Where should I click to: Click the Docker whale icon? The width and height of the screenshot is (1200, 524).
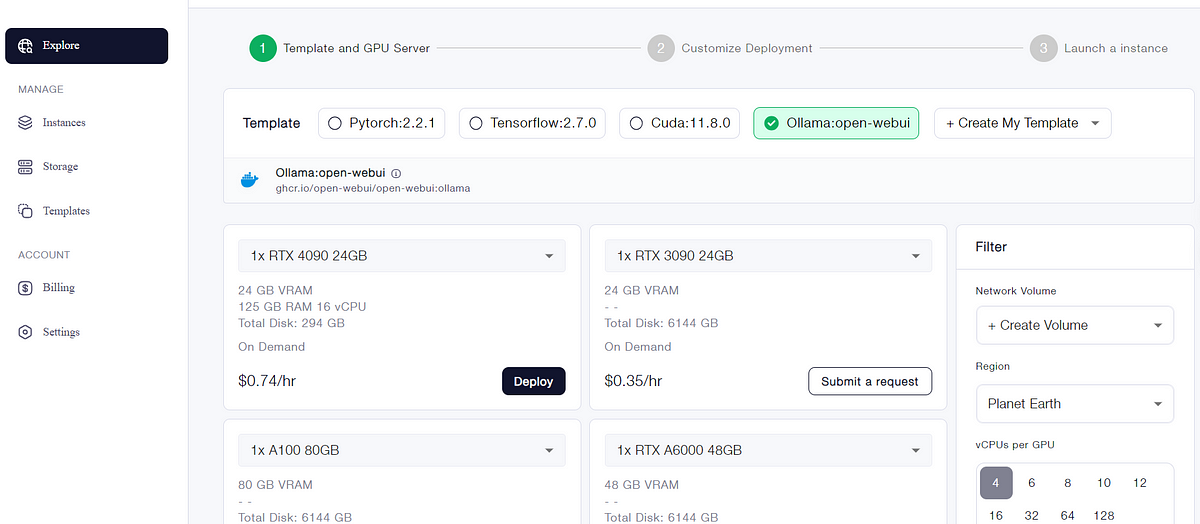click(249, 180)
